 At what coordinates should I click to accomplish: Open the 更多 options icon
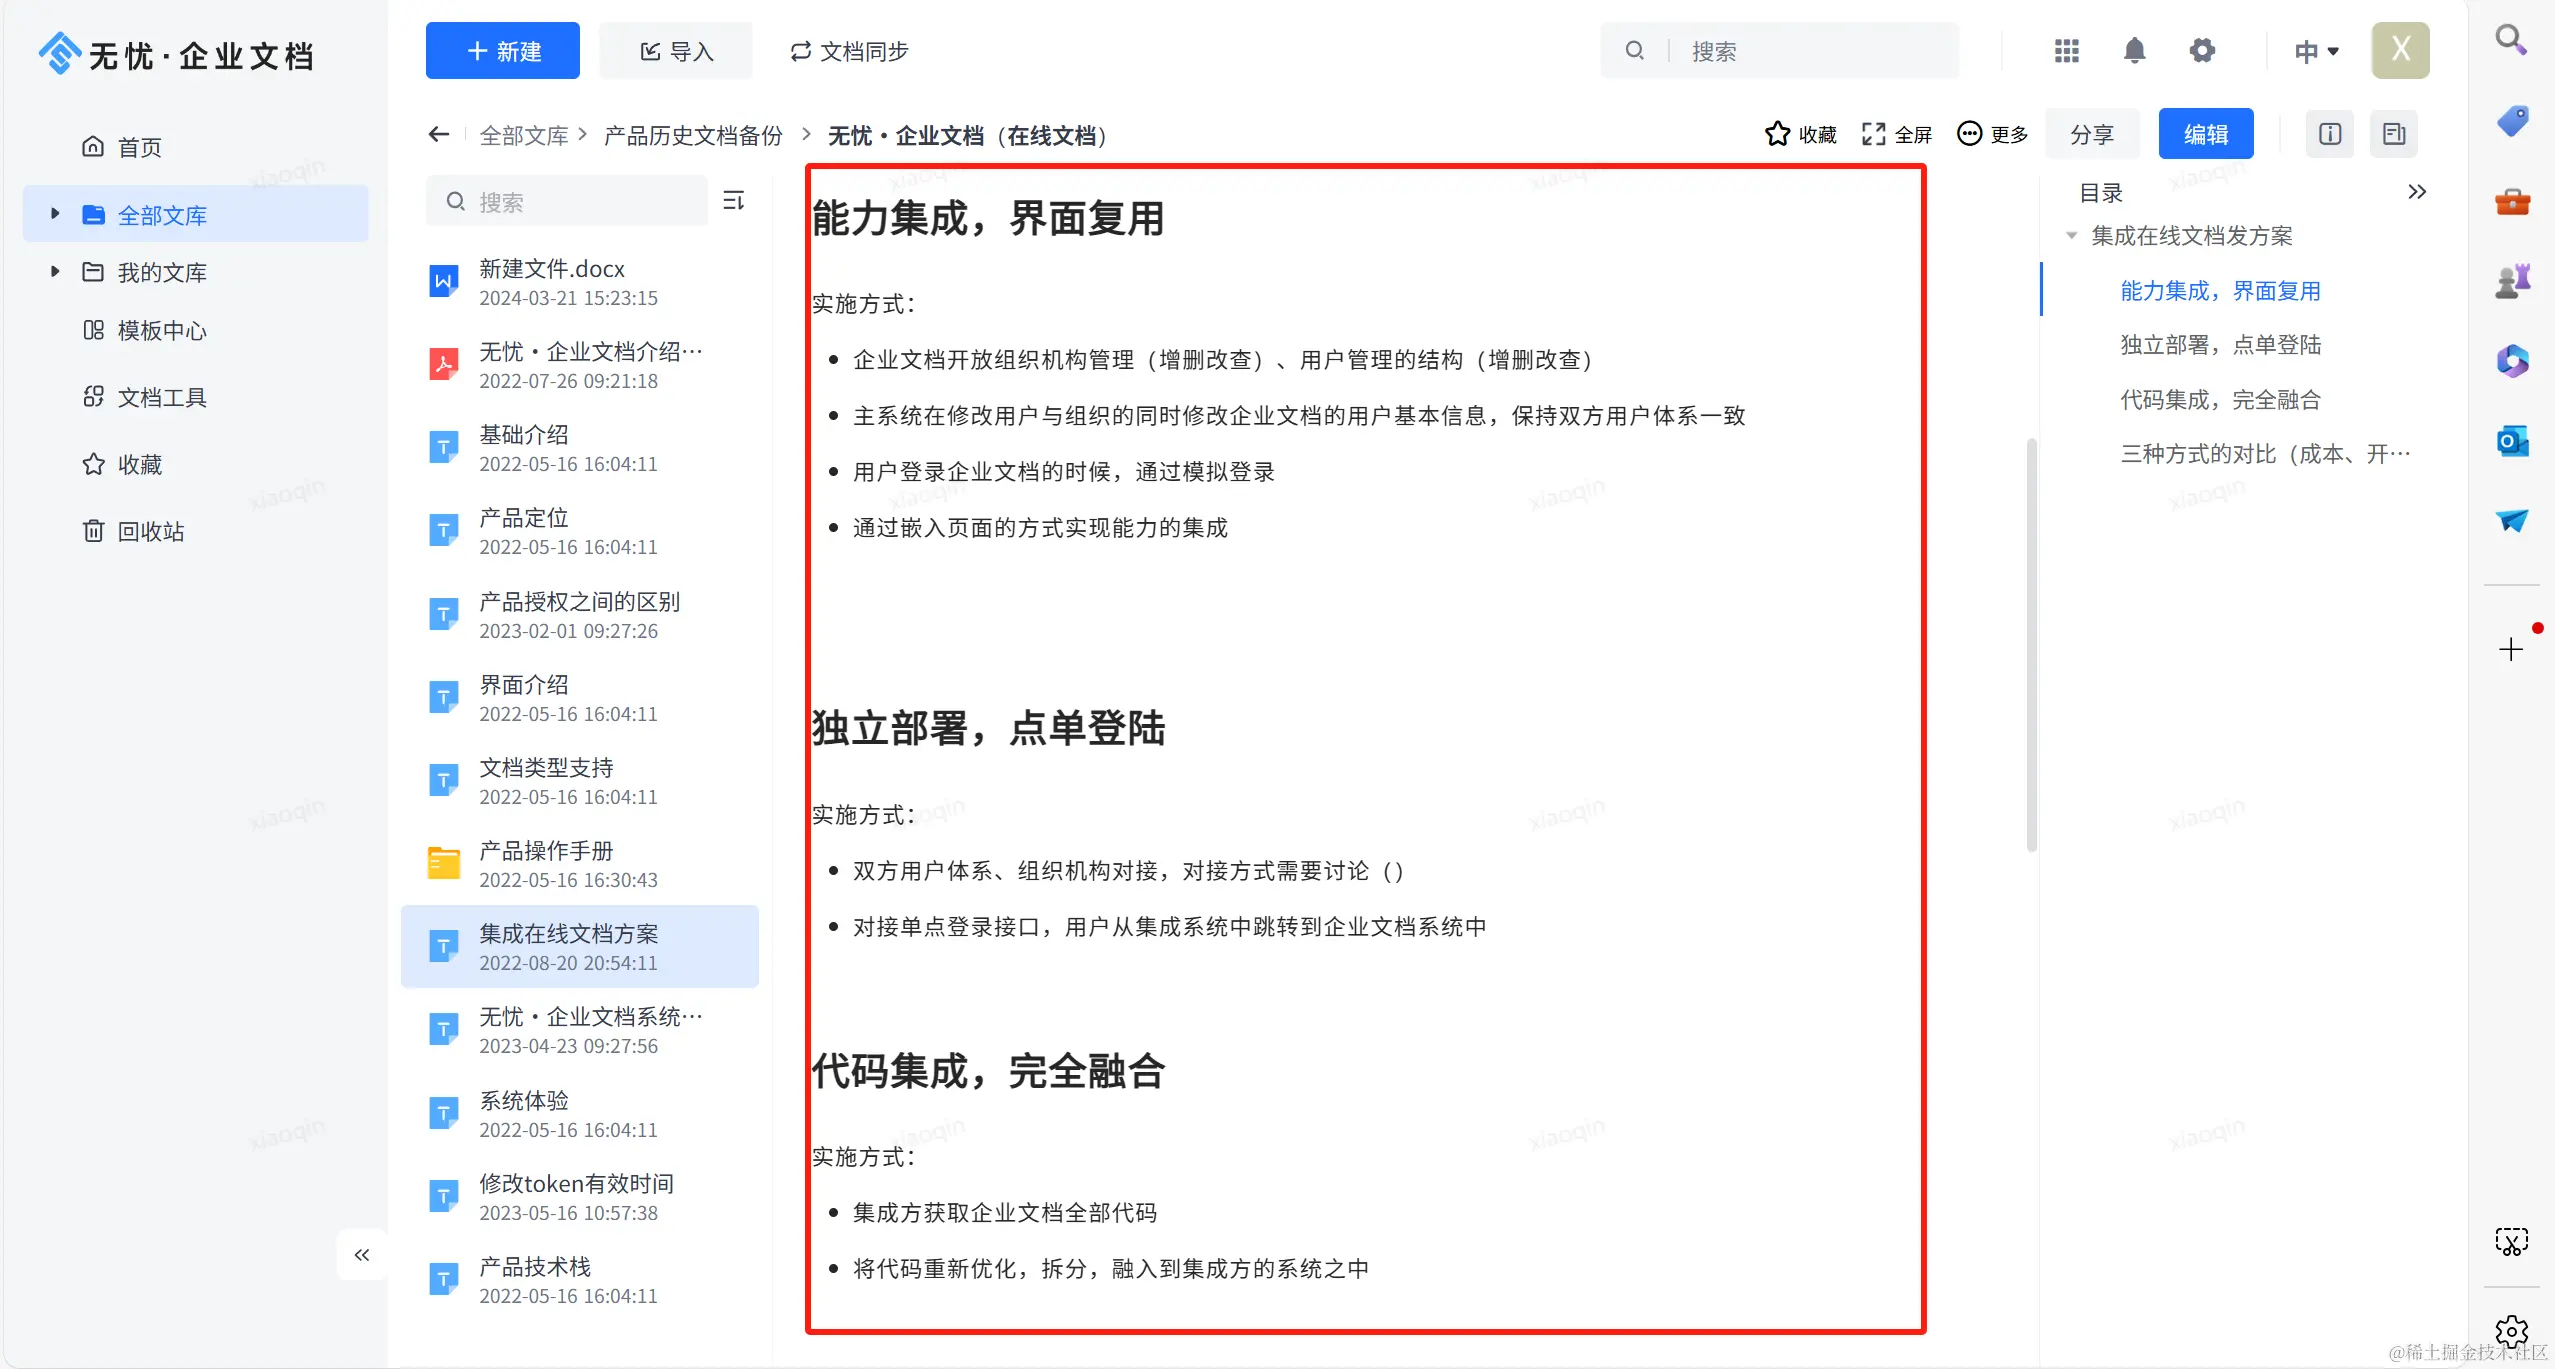click(x=1969, y=134)
